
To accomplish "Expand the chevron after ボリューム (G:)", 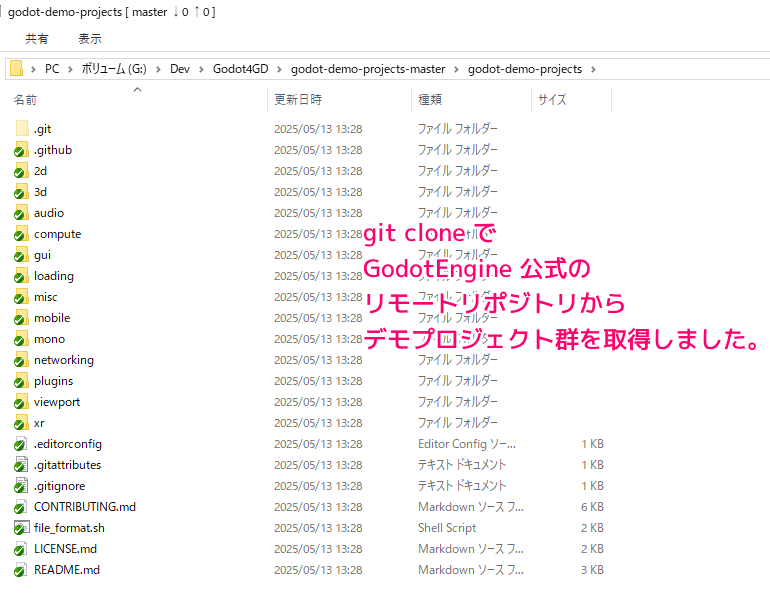I will tap(158, 69).
